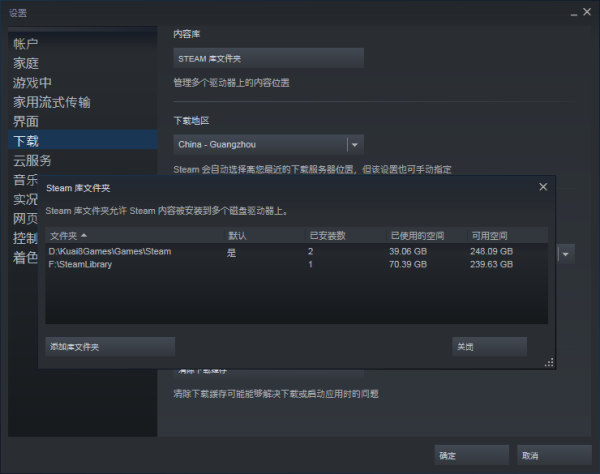600x474 pixels.
Task: Select 帐户 in the settings sidebar
Action: coord(26,44)
